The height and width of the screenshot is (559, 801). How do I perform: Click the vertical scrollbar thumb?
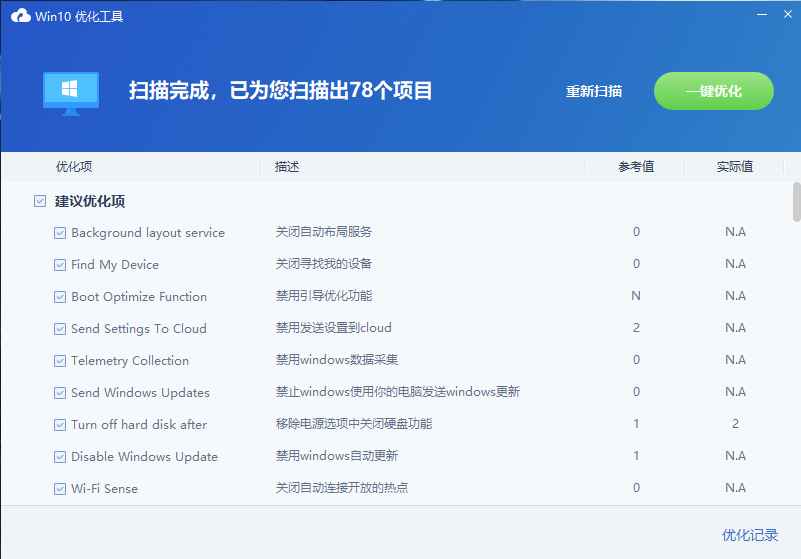796,202
